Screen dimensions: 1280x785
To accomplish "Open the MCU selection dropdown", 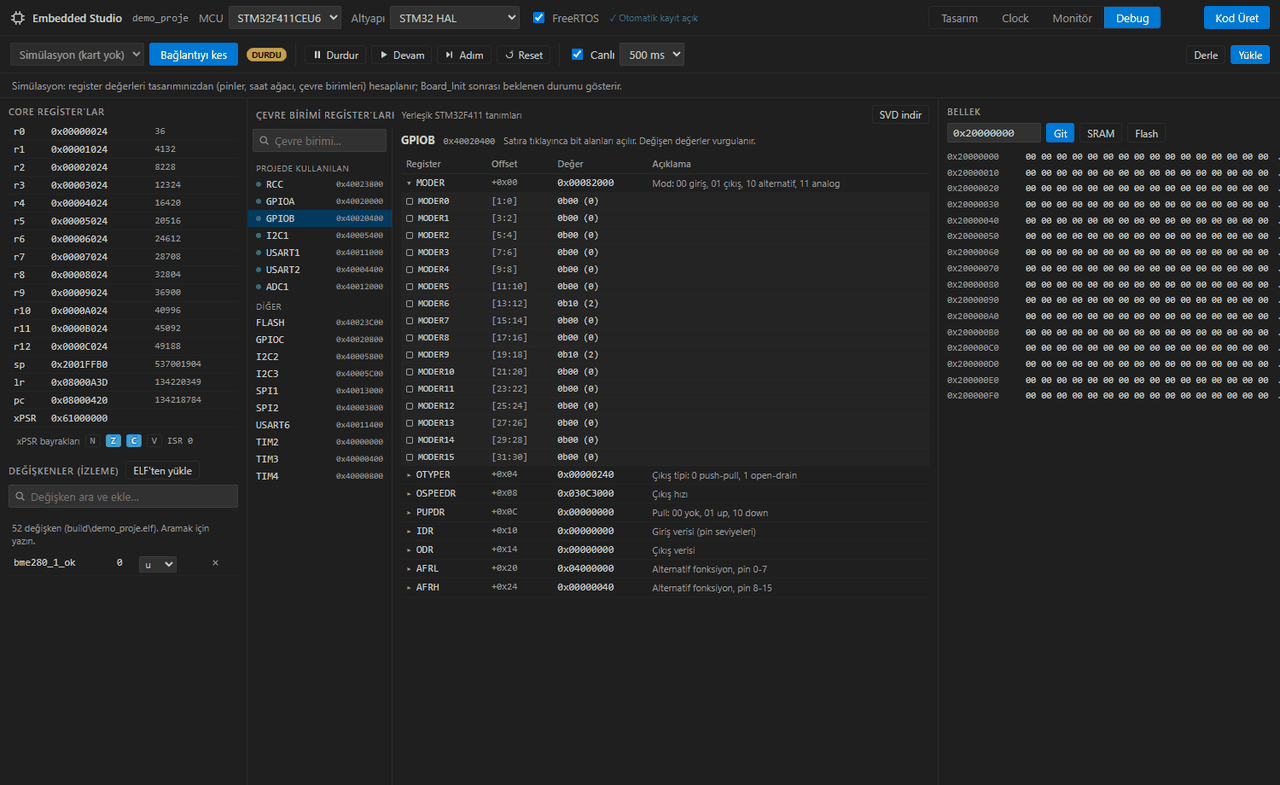I will pyautogui.click(x=285, y=18).
